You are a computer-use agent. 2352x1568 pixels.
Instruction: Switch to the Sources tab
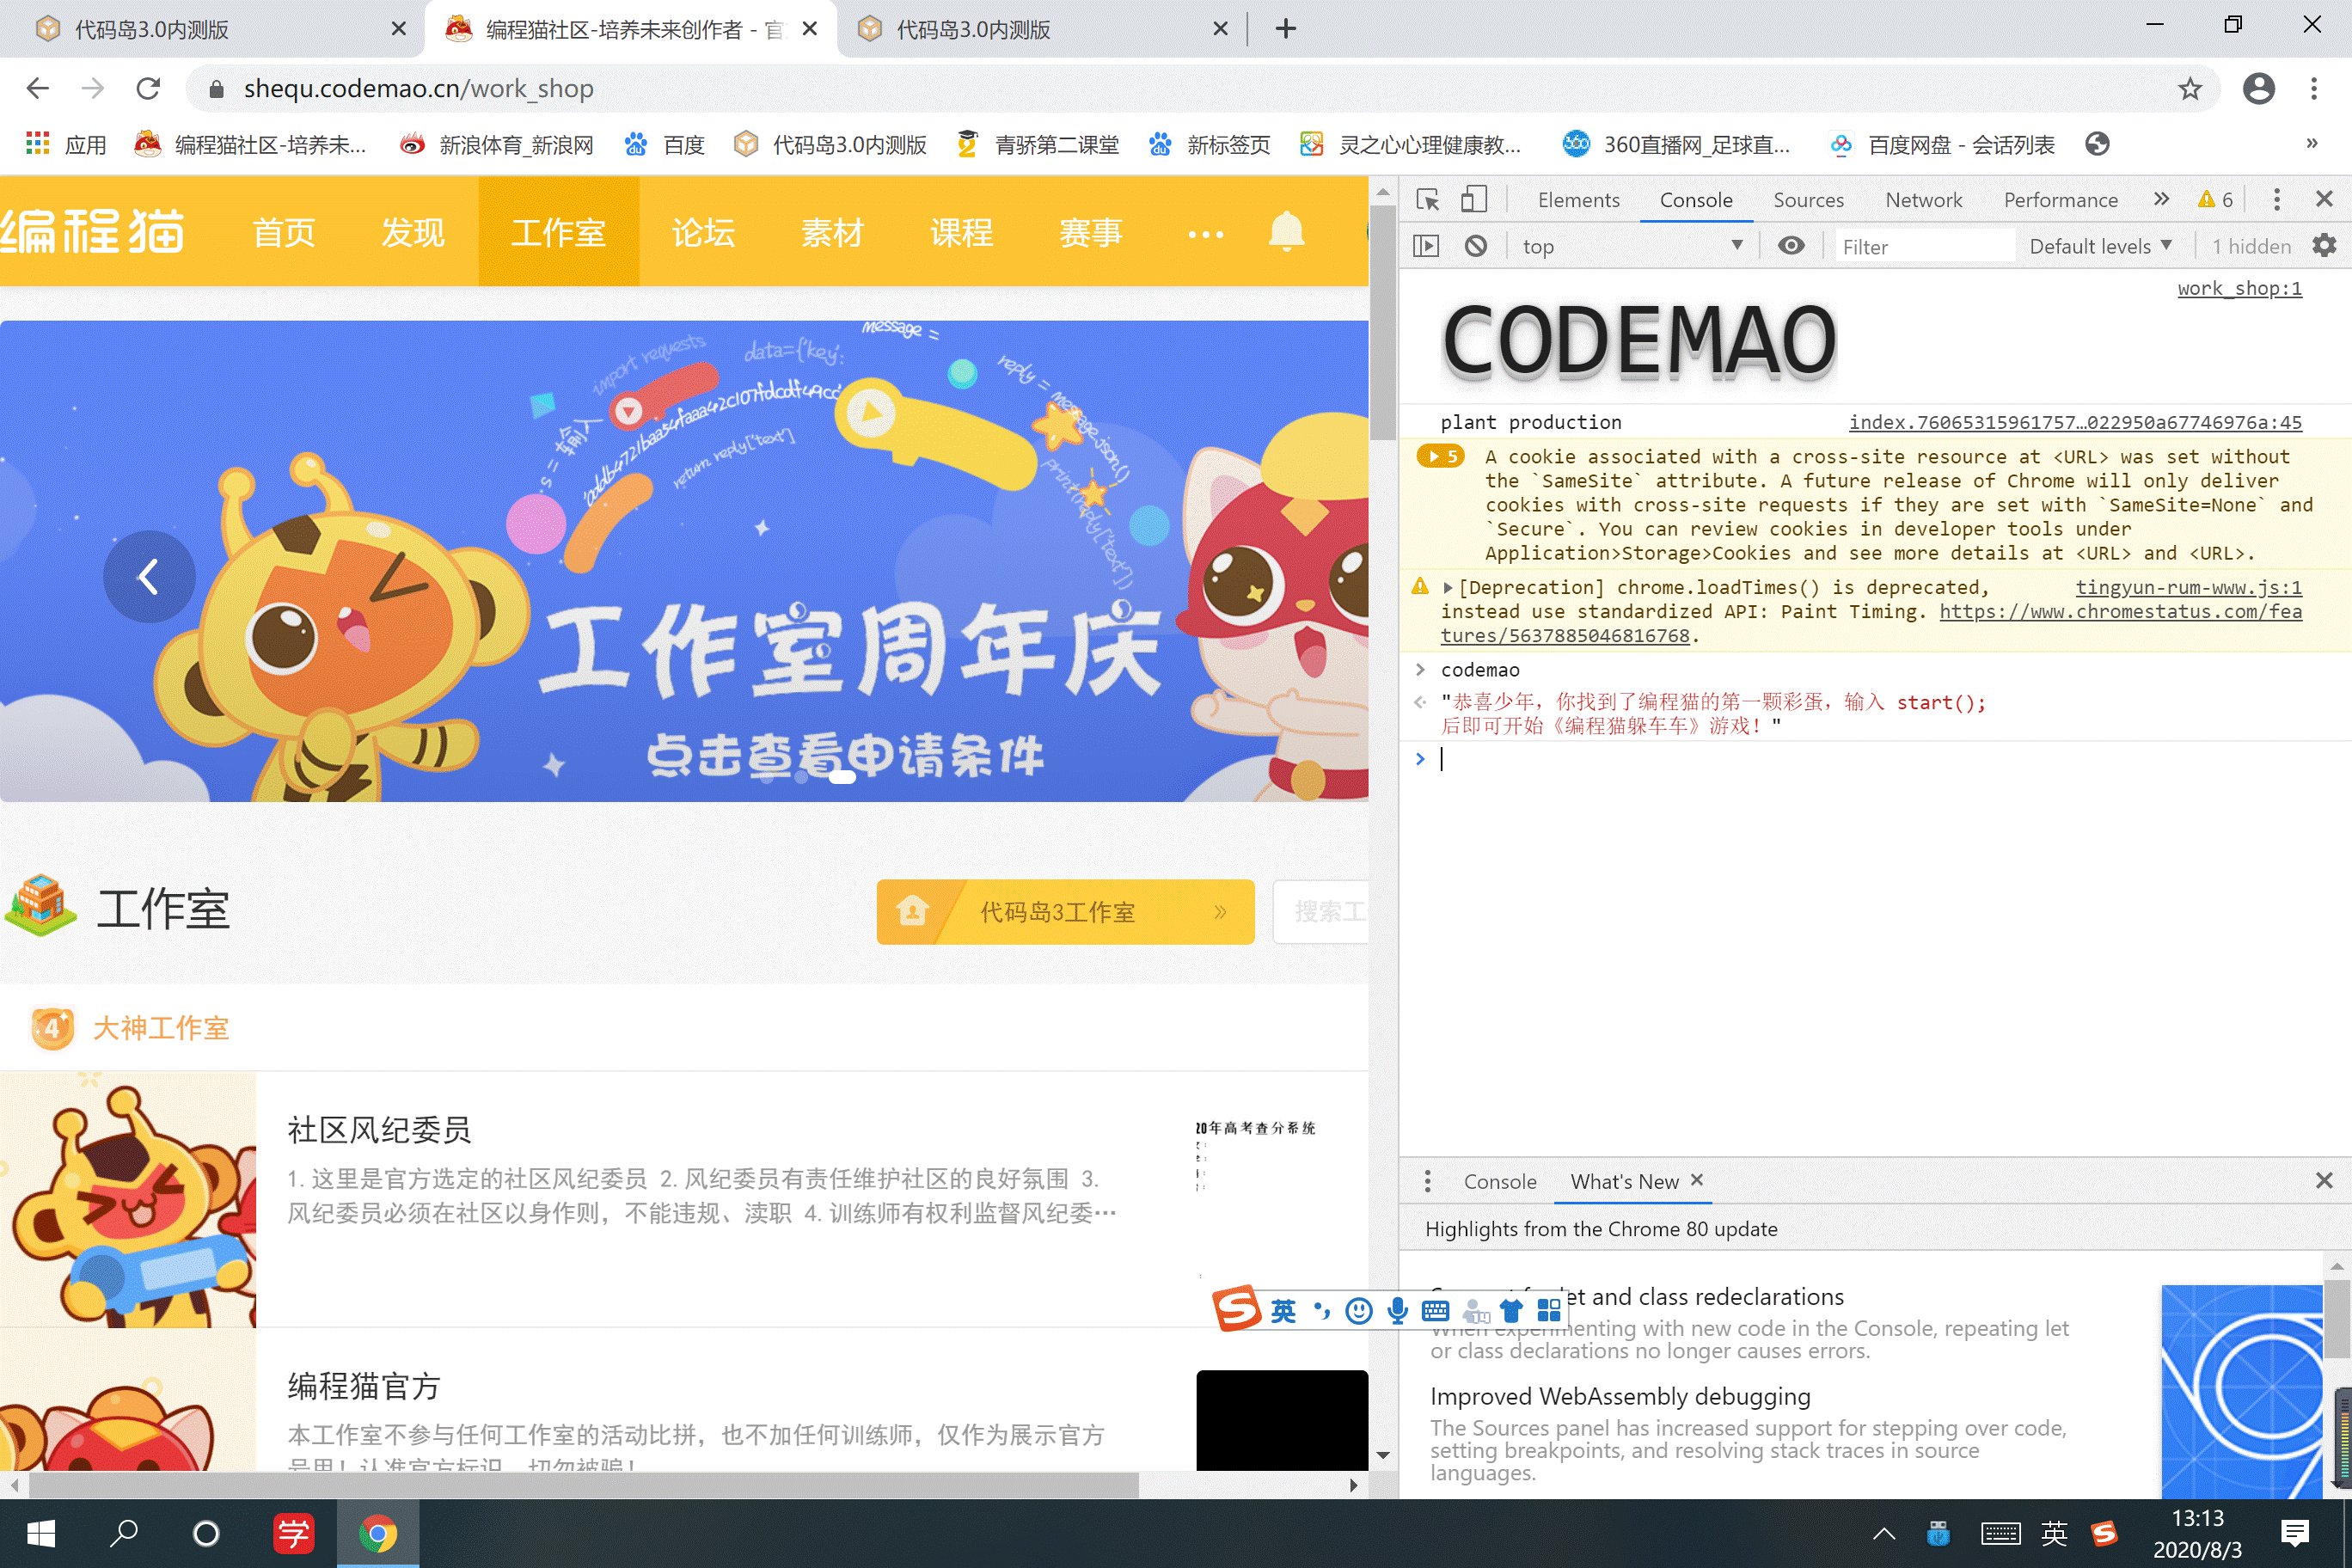[x=1808, y=200]
